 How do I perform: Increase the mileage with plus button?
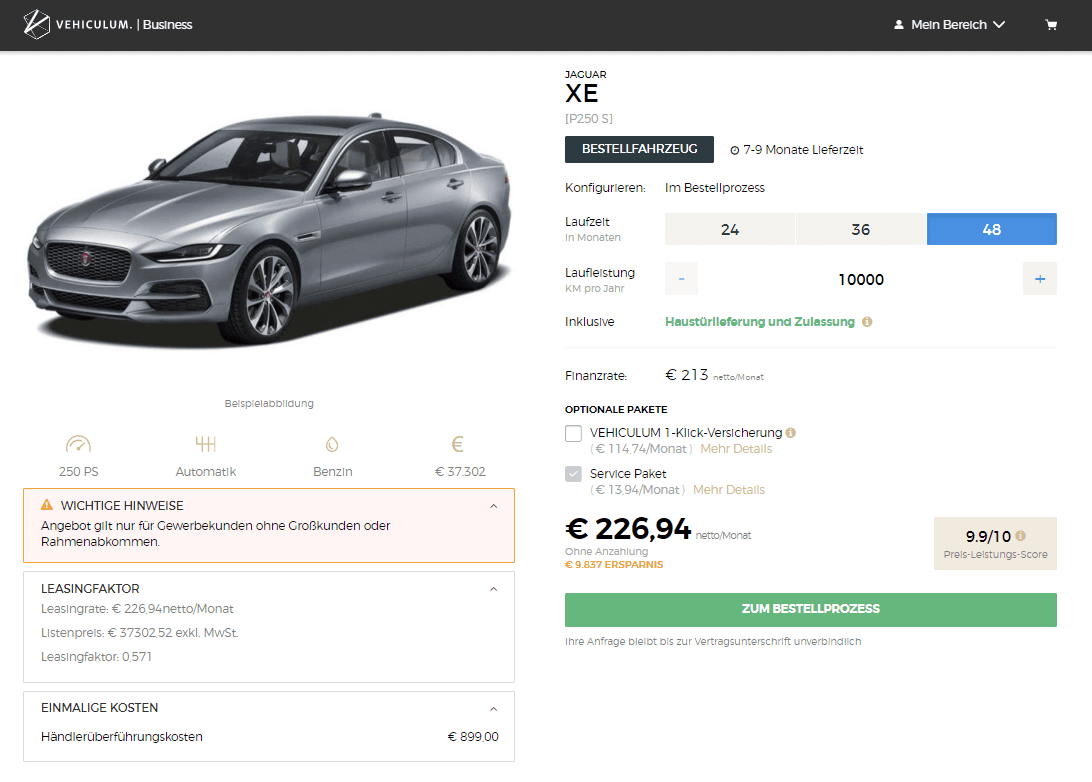[x=1040, y=279]
